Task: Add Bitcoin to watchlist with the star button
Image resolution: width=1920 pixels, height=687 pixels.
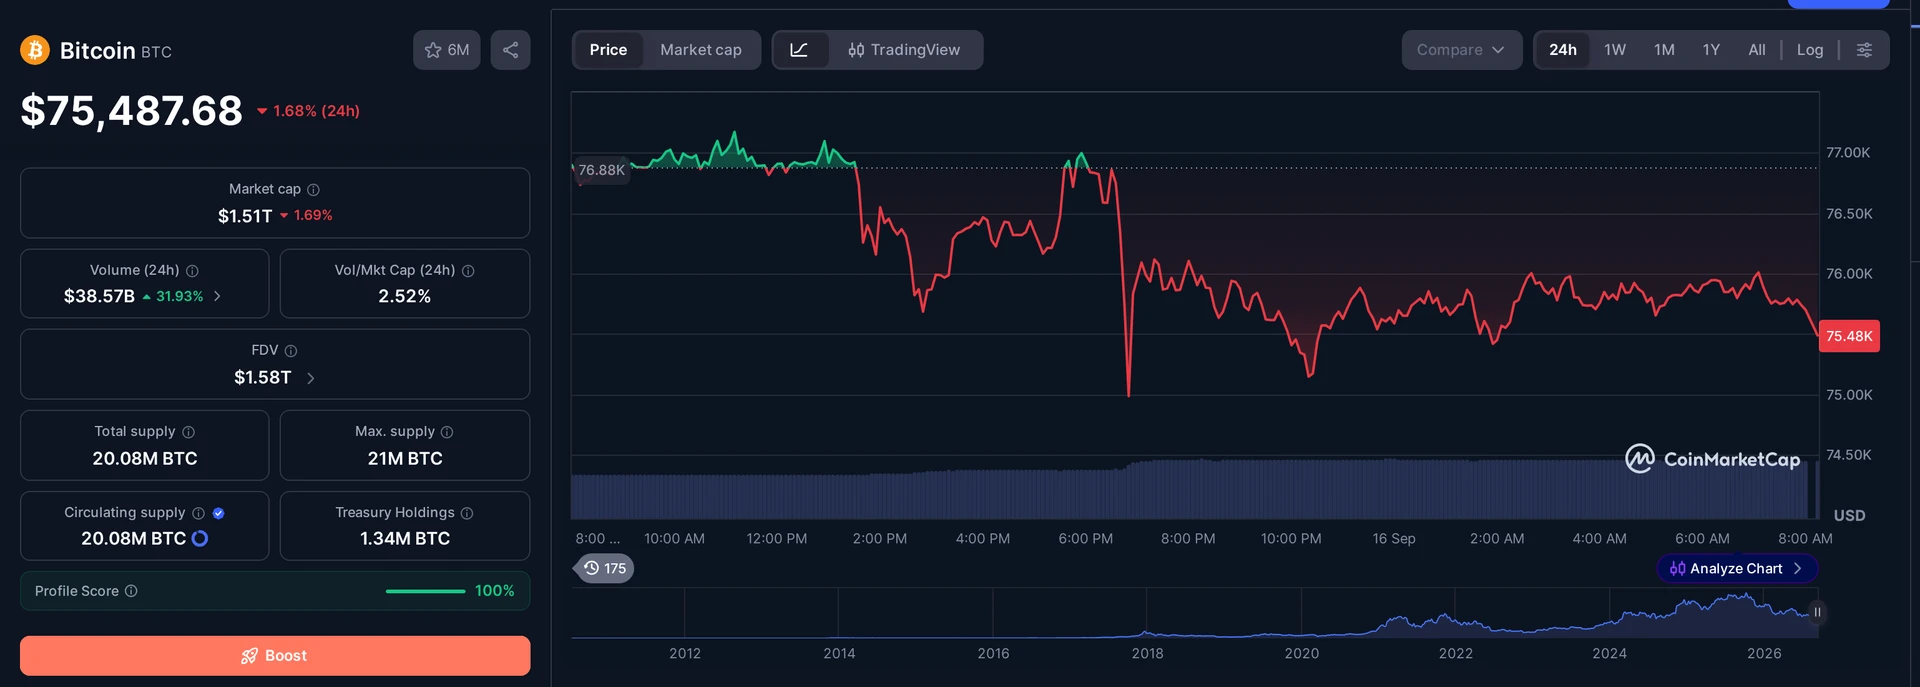Action: coord(447,50)
